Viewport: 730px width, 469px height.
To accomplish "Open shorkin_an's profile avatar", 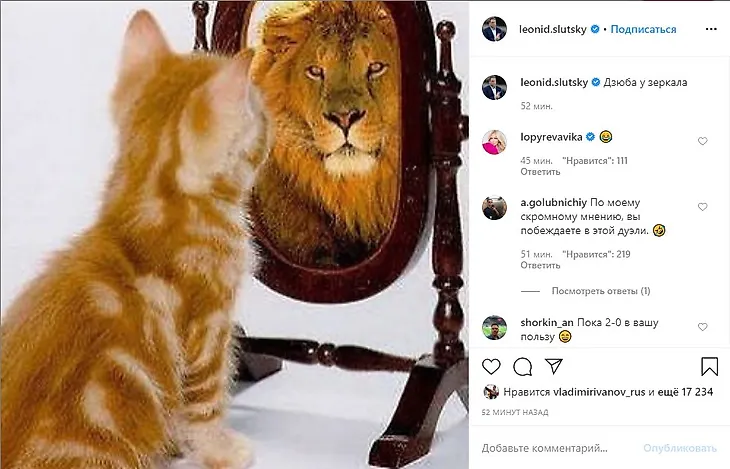I will [x=494, y=328].
